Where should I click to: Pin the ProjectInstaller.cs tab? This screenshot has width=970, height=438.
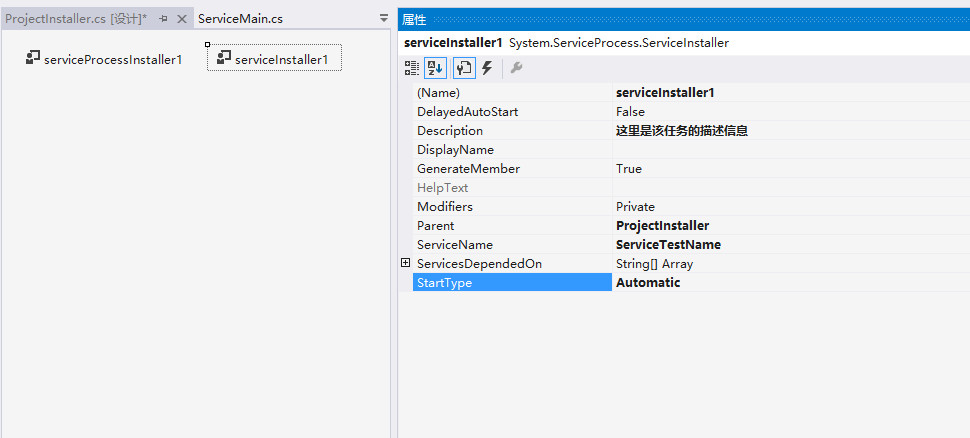pyautogui.click(x=163, y=19)
